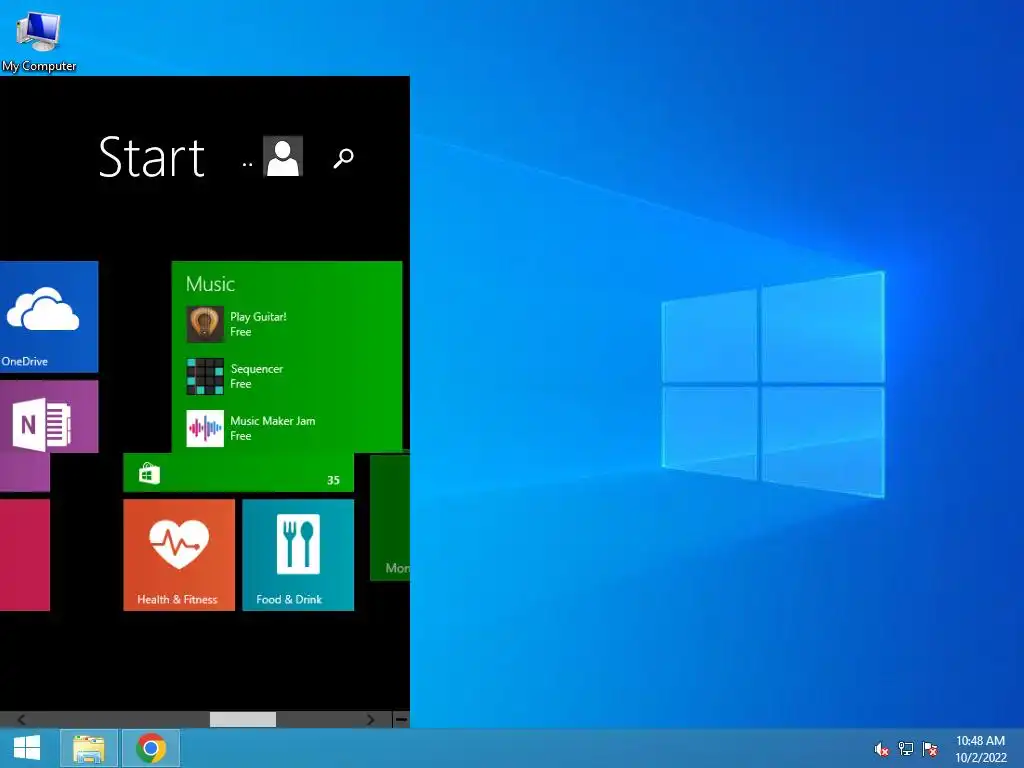Open the dark green Money tile
This screenshot has width=1024, height=768.
point(390,517)
